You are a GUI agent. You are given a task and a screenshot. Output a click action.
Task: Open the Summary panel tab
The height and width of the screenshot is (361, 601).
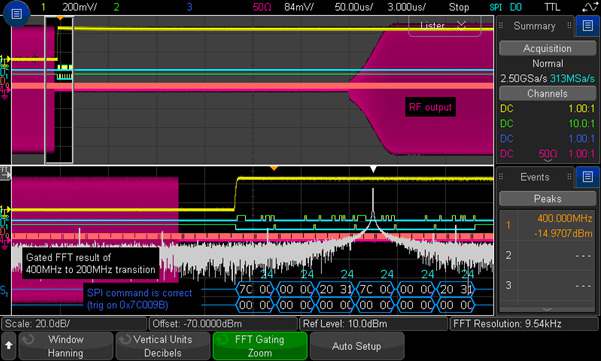coord(534,26)
